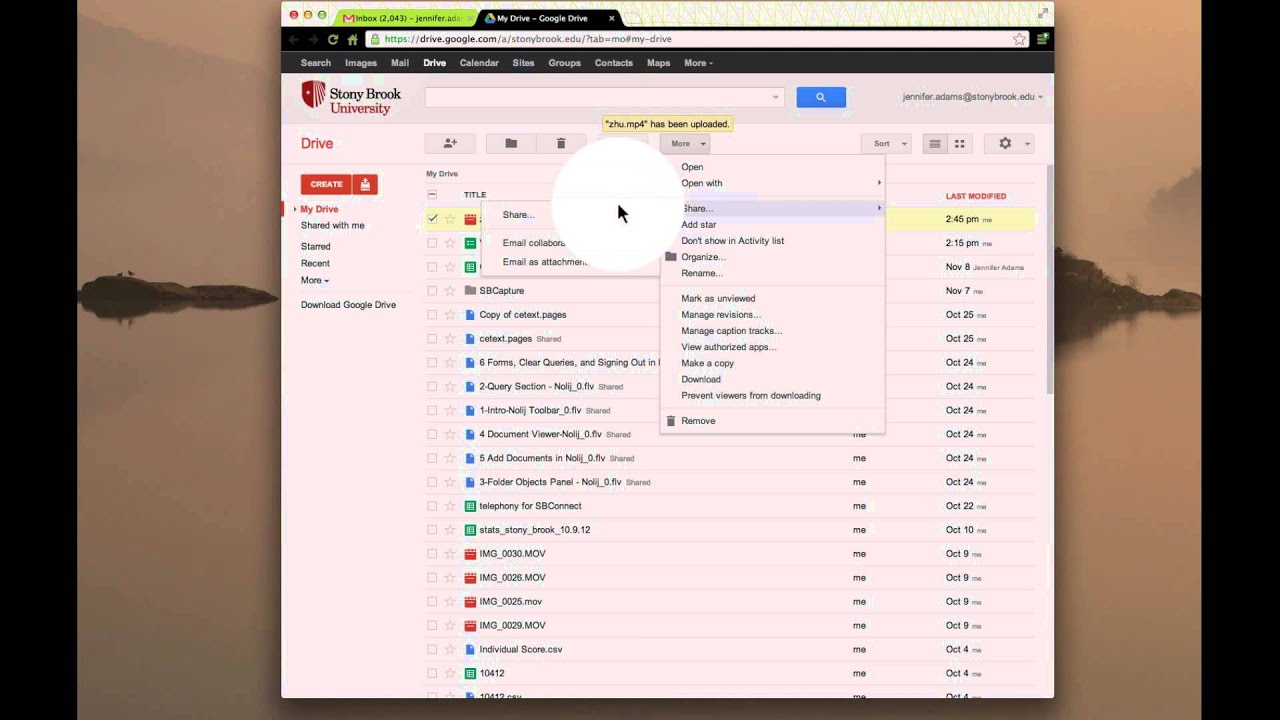The image size is (1280, 720).
Task: Star the IMG_0030.MOV file
Action: tap(450, 554)
